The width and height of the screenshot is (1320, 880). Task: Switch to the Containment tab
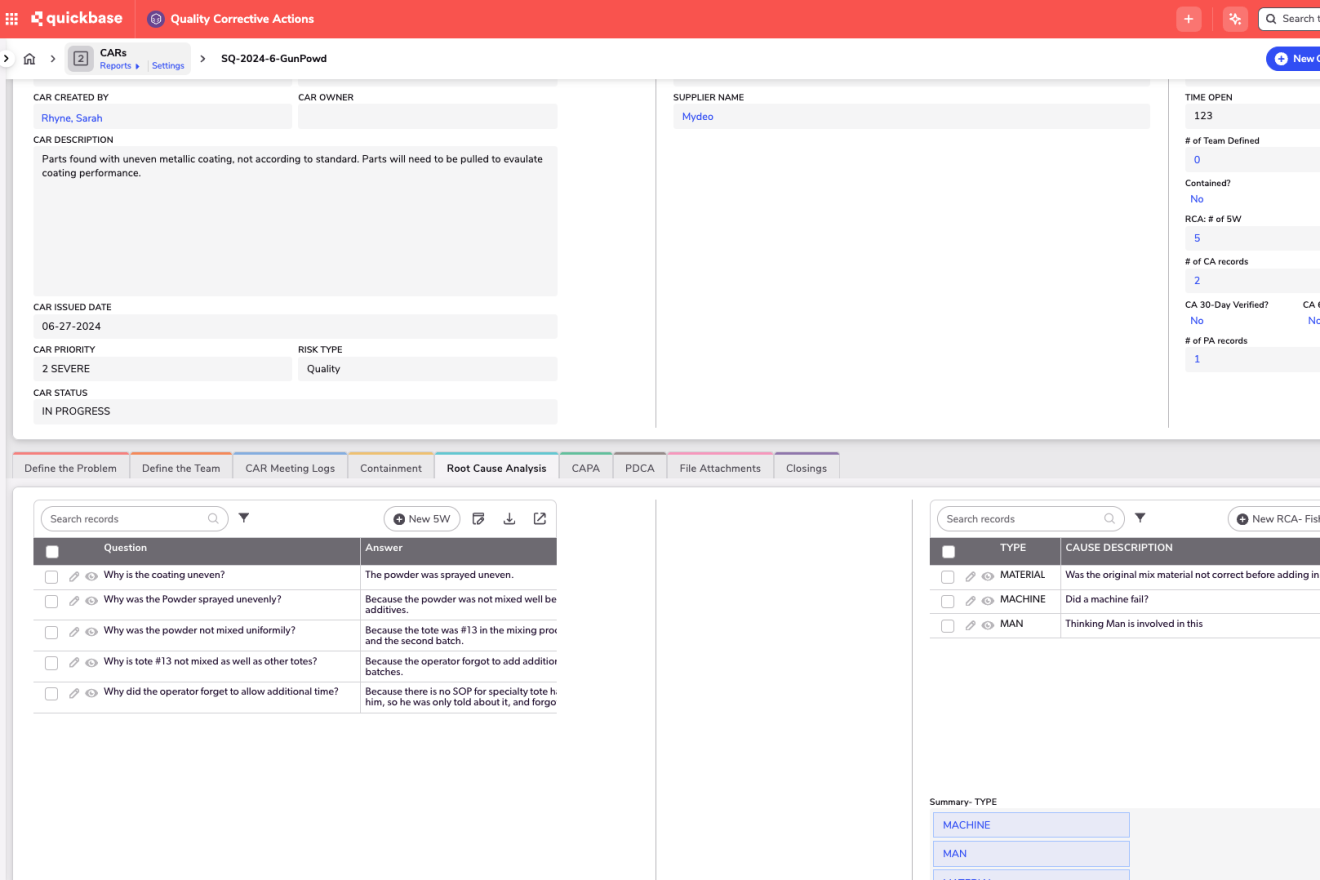[x=391, y=468]
